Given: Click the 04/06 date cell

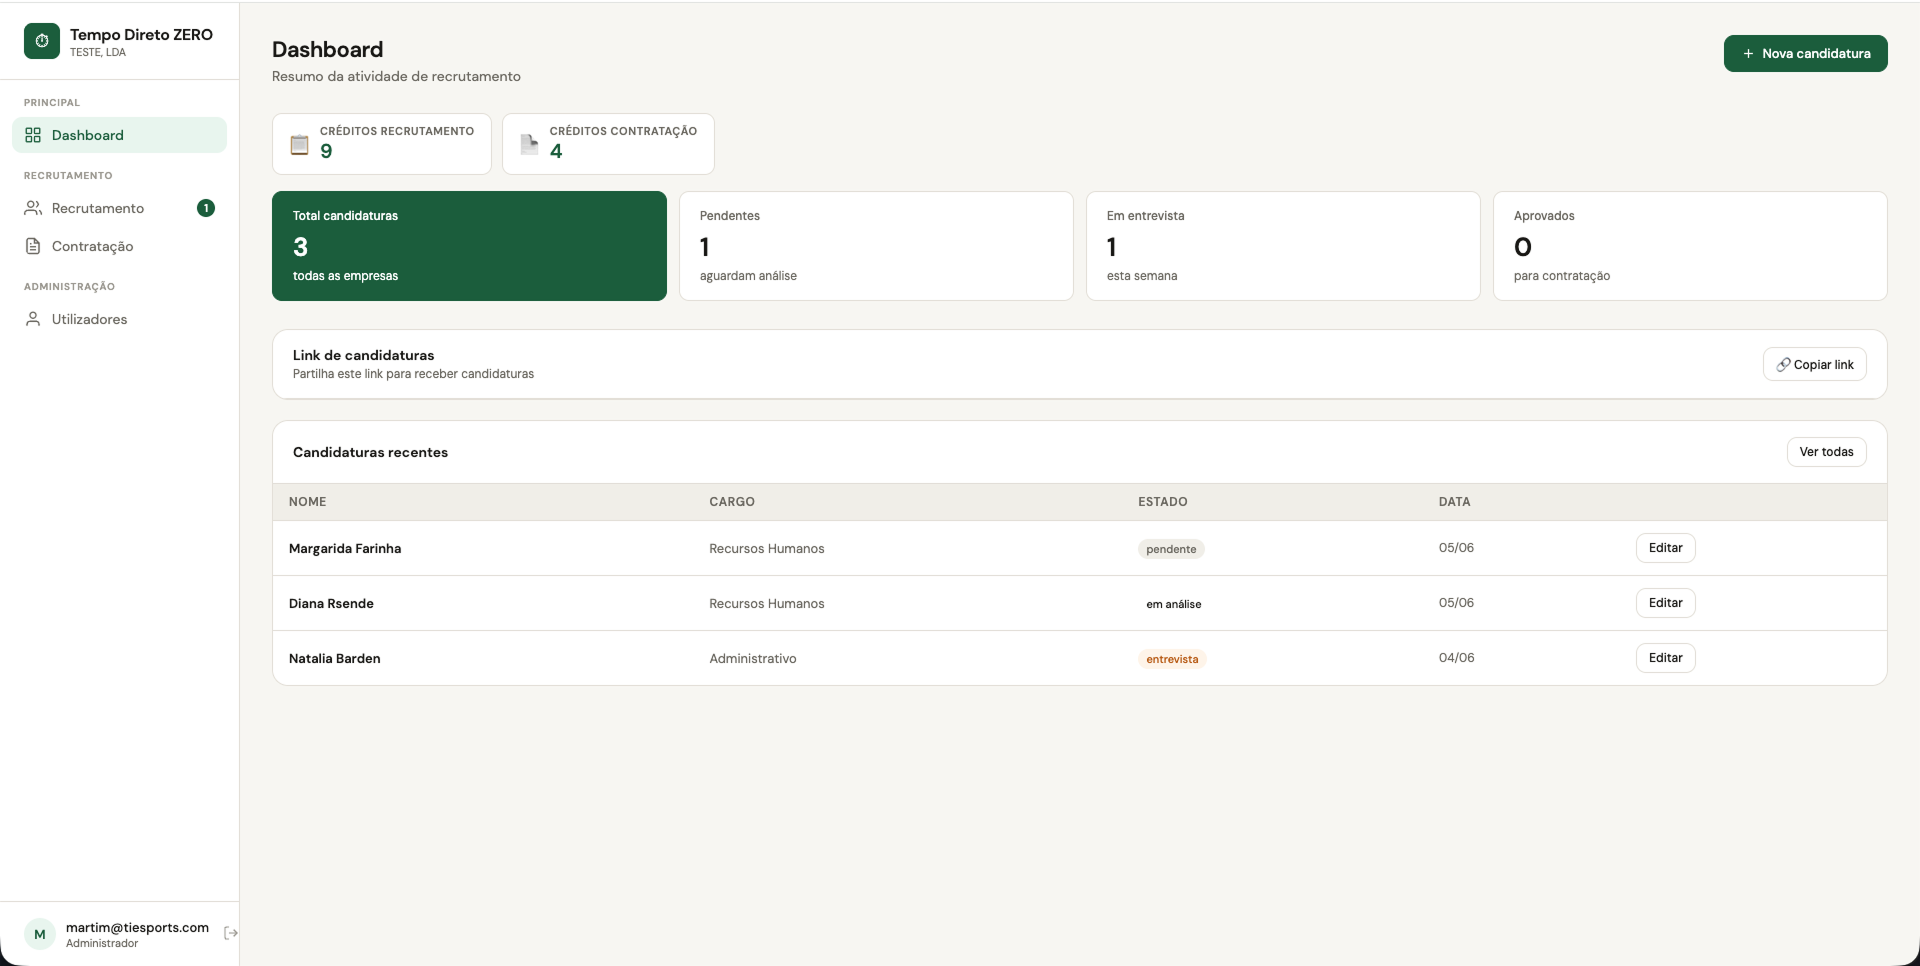Looking at the screenshot, I should coord(1456,658).
